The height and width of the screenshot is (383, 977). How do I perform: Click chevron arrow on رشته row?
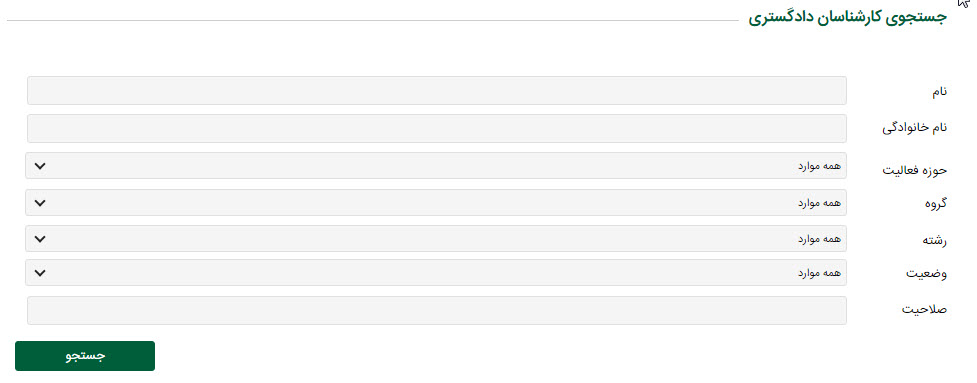40,239
